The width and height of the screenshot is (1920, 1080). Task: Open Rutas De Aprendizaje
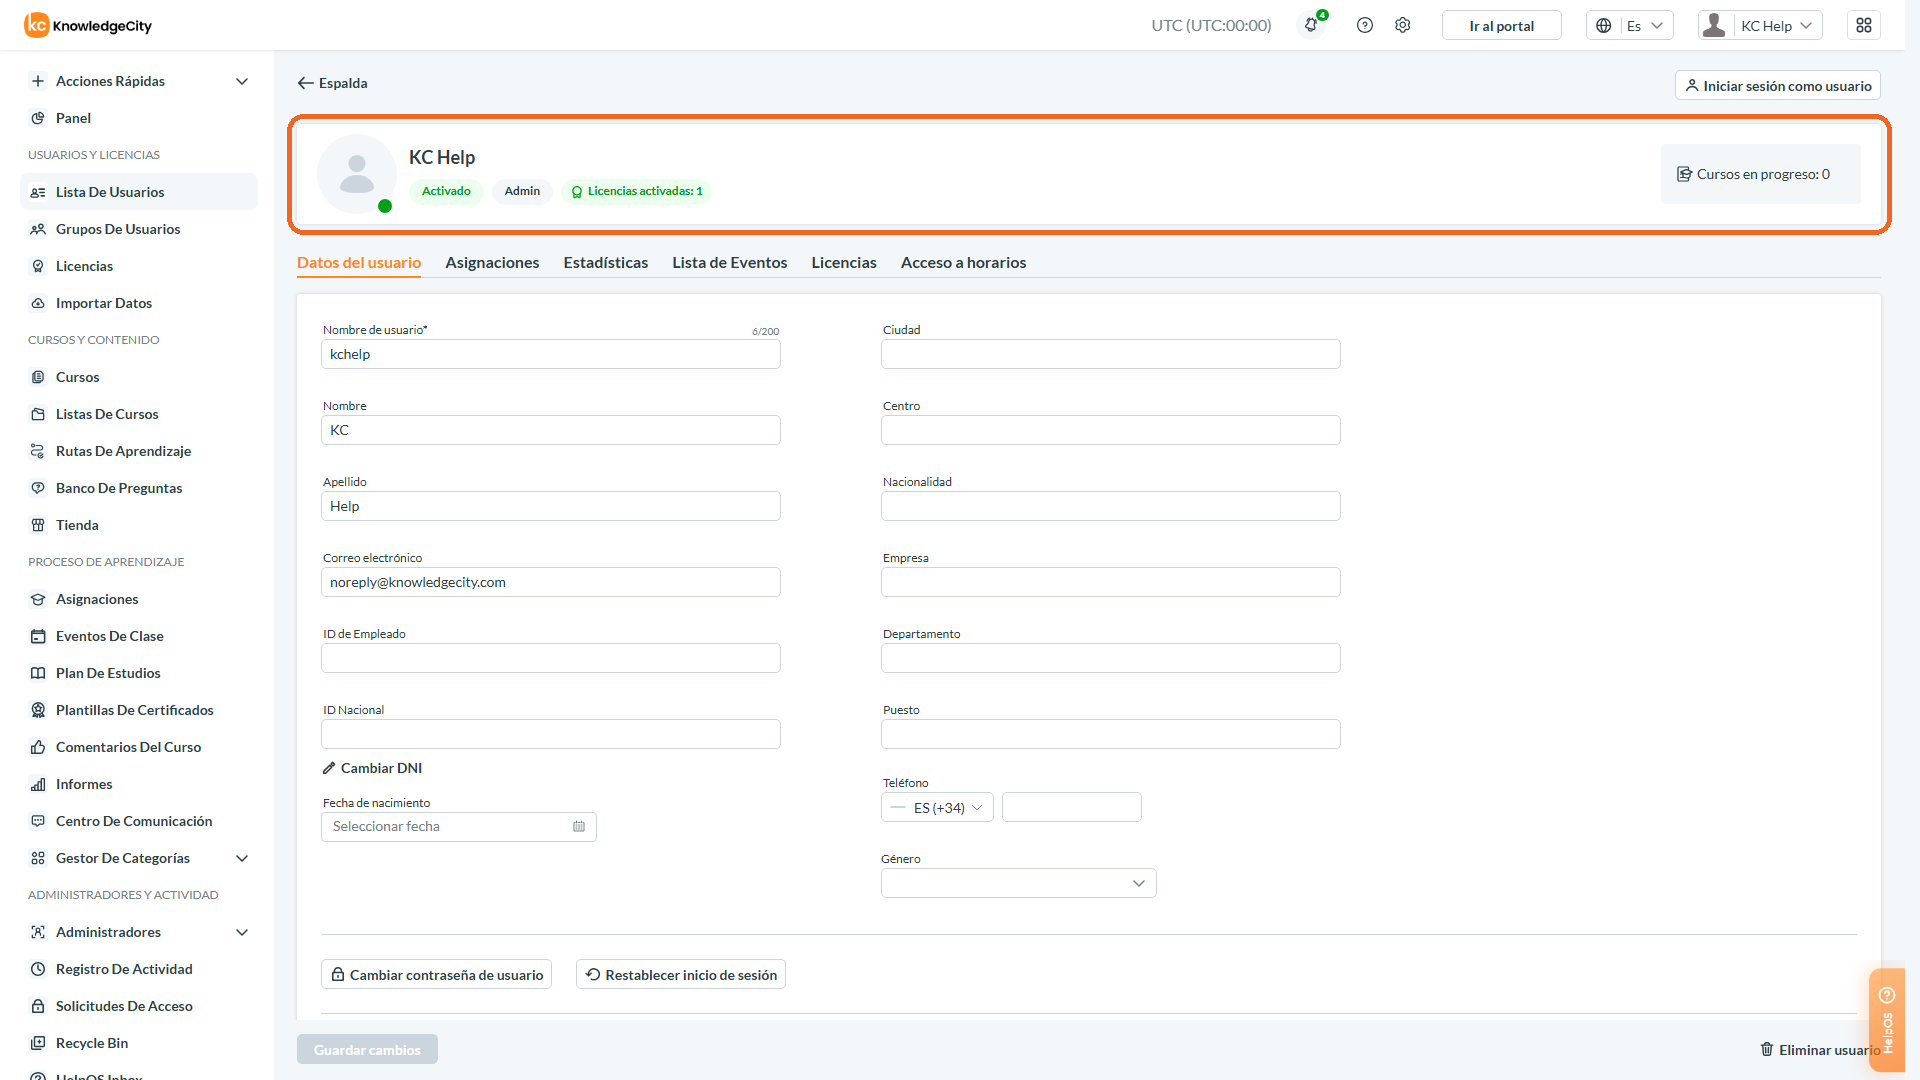pos(139,451)
